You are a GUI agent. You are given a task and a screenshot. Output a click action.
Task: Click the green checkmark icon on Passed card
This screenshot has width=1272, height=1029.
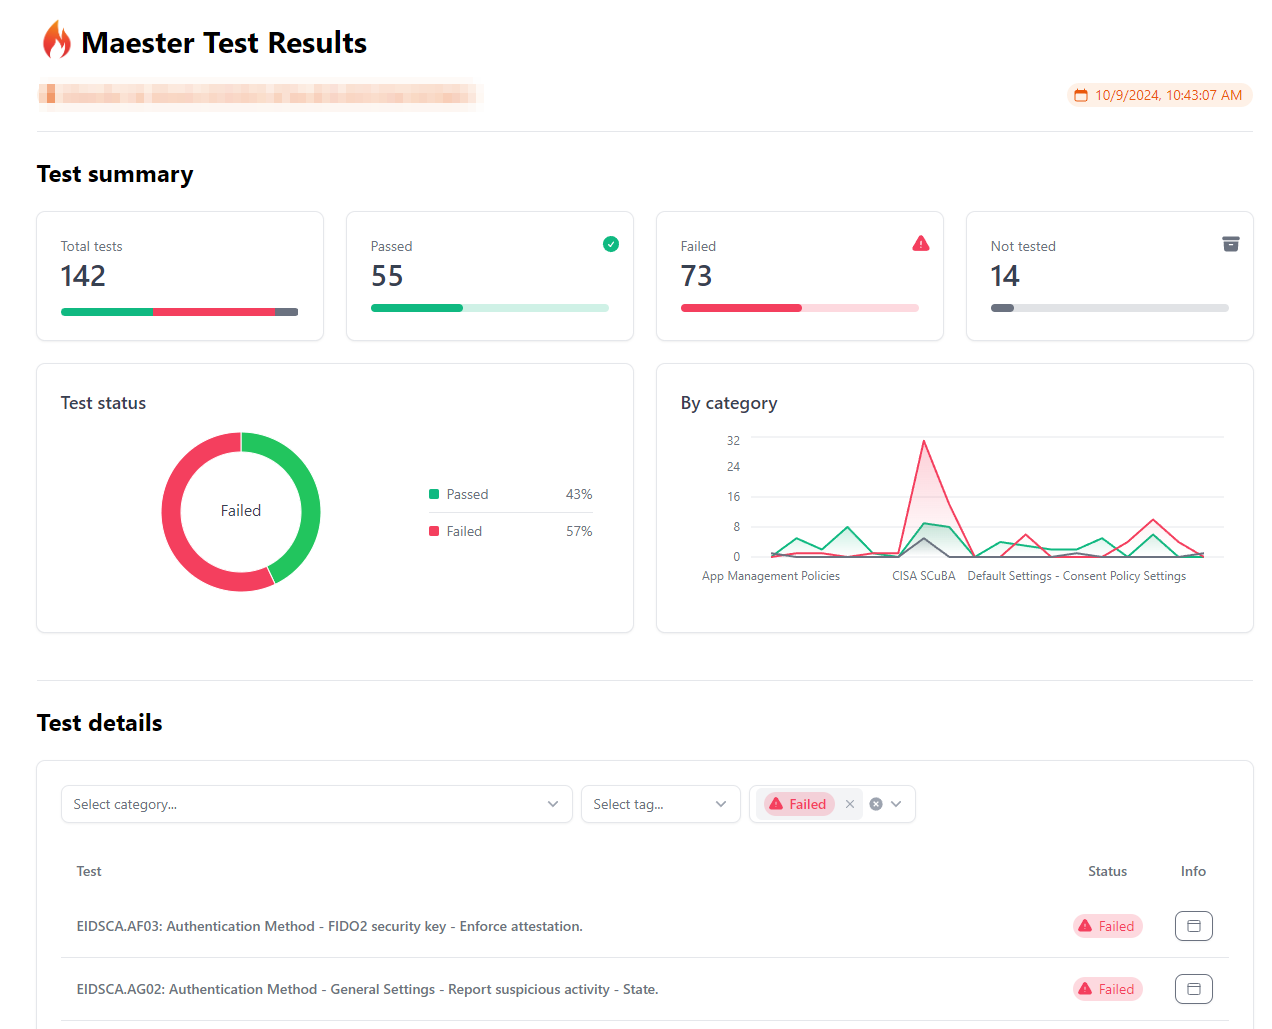point(611,243)
